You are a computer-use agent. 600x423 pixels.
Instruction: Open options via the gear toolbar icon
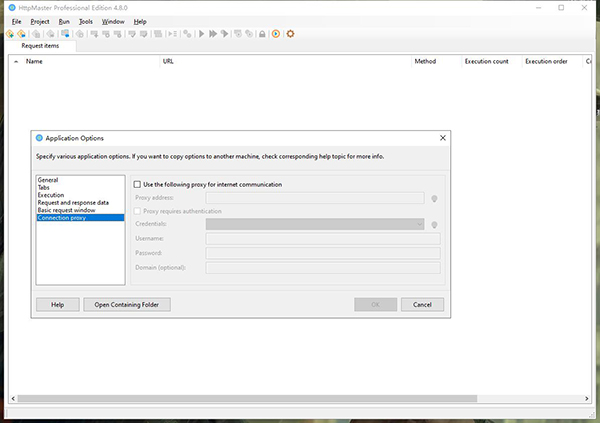(290, 34)
